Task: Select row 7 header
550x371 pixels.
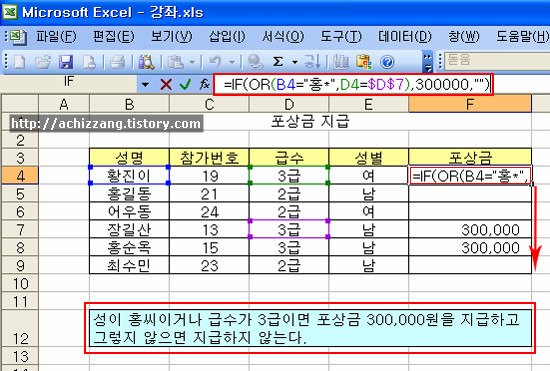Action: (20, 230)
